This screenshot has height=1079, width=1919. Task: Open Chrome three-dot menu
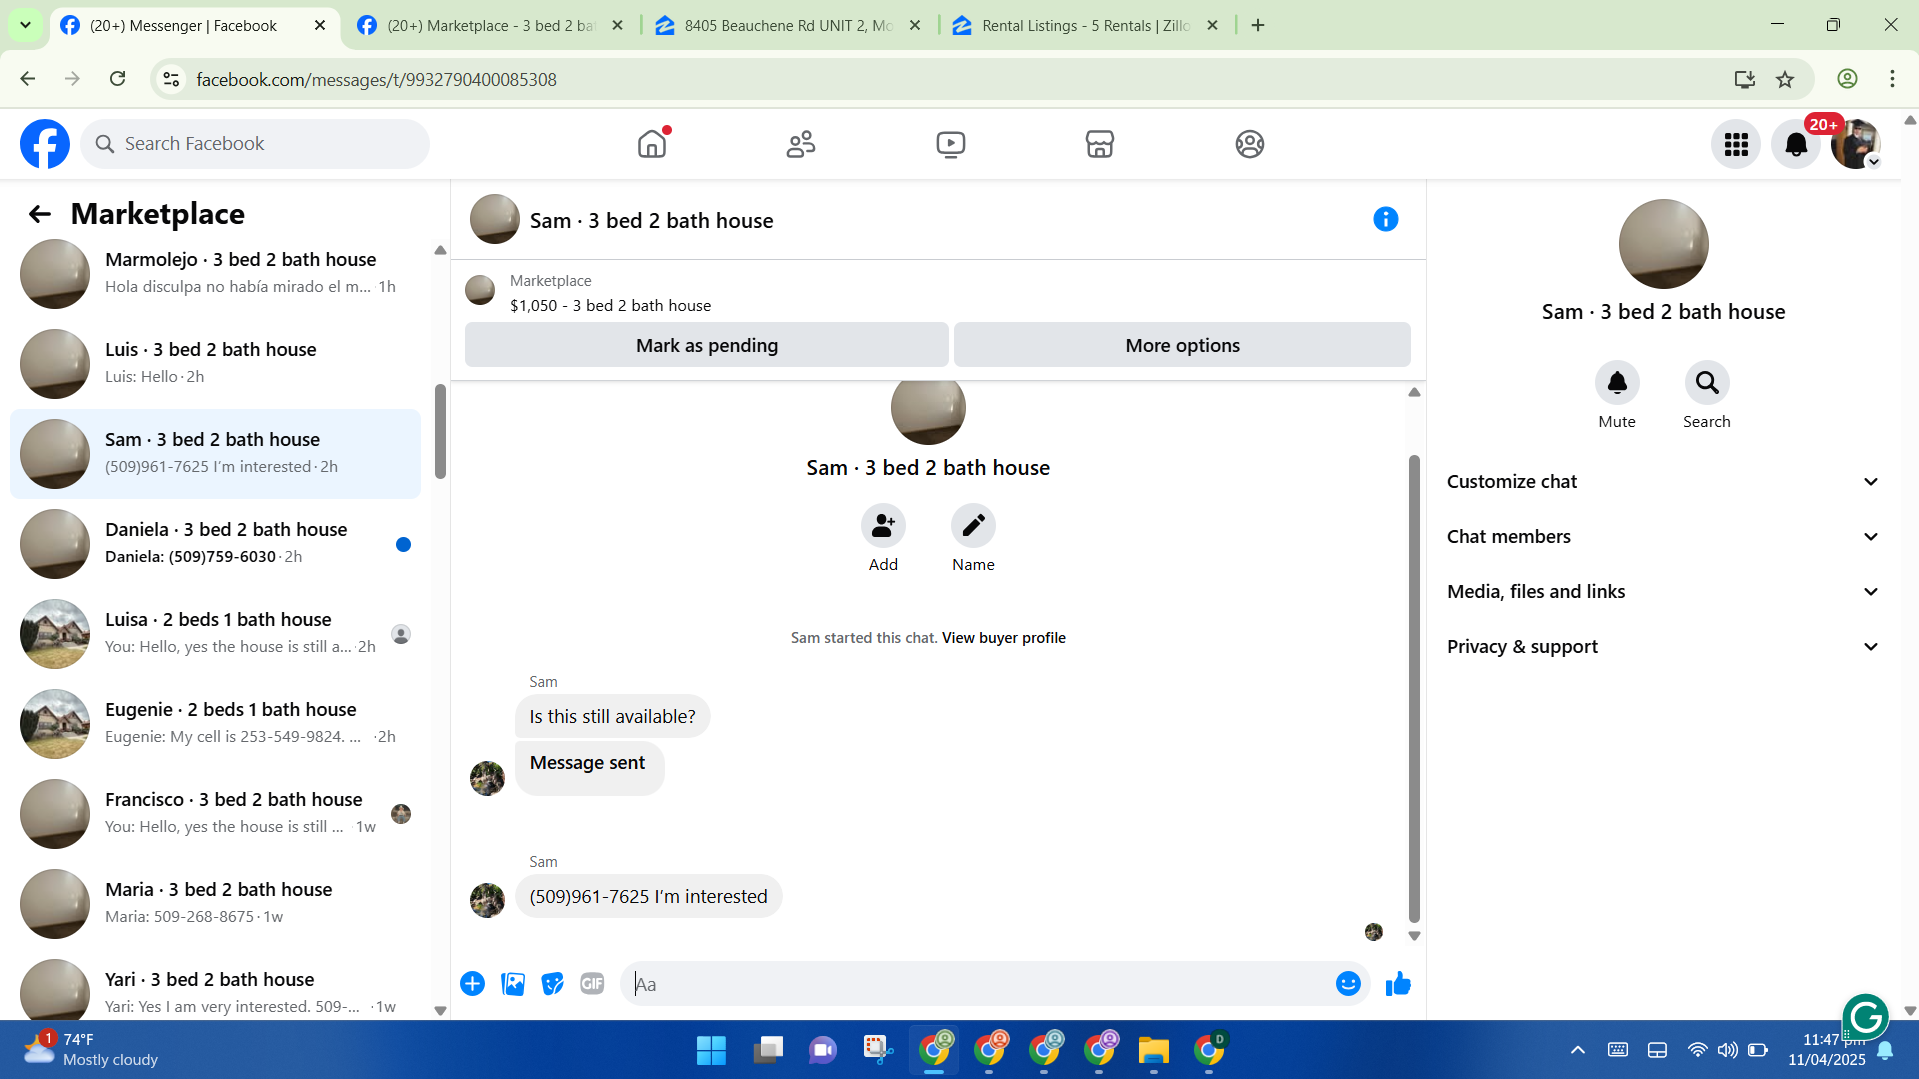1892,79
